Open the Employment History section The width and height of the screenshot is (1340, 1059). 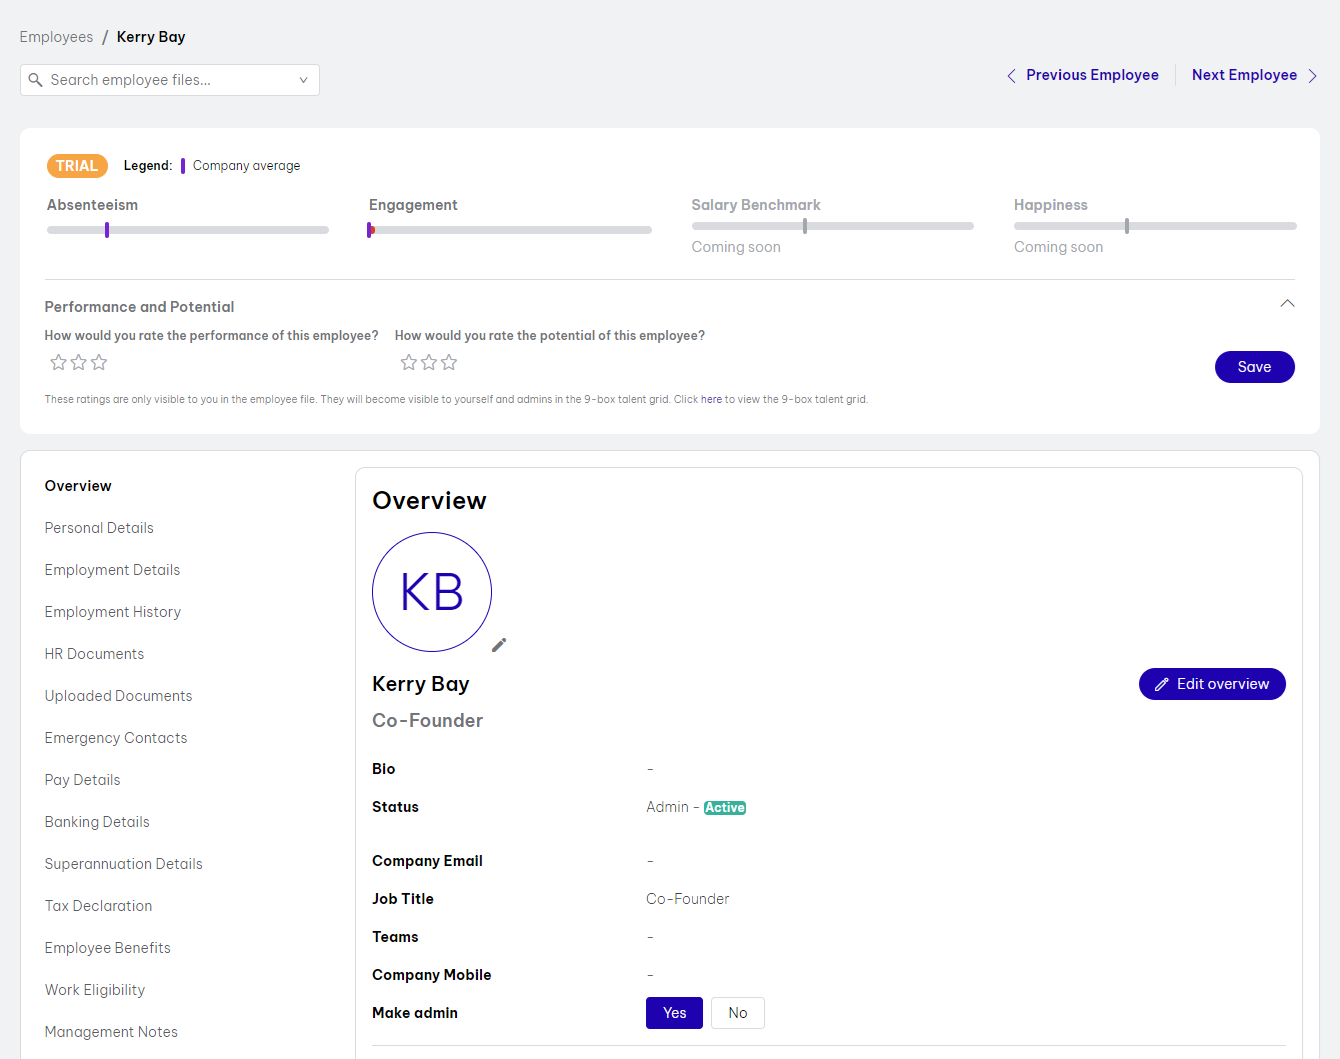tap(113, 612)
